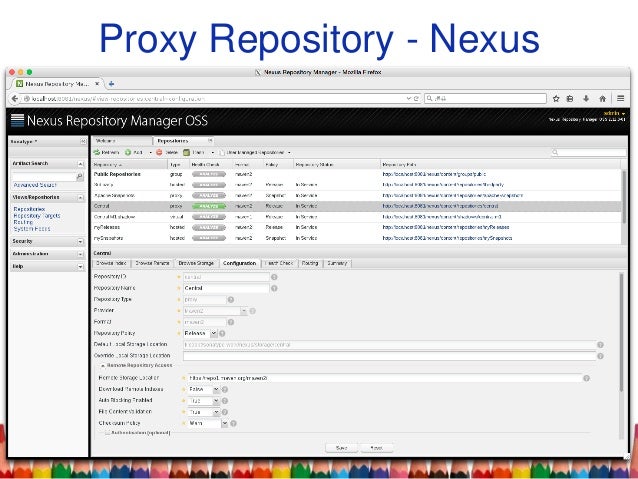The width and height of the screenshot is (638, 479).
Task: Click the green Add repository button
Action: pos(133,152)
